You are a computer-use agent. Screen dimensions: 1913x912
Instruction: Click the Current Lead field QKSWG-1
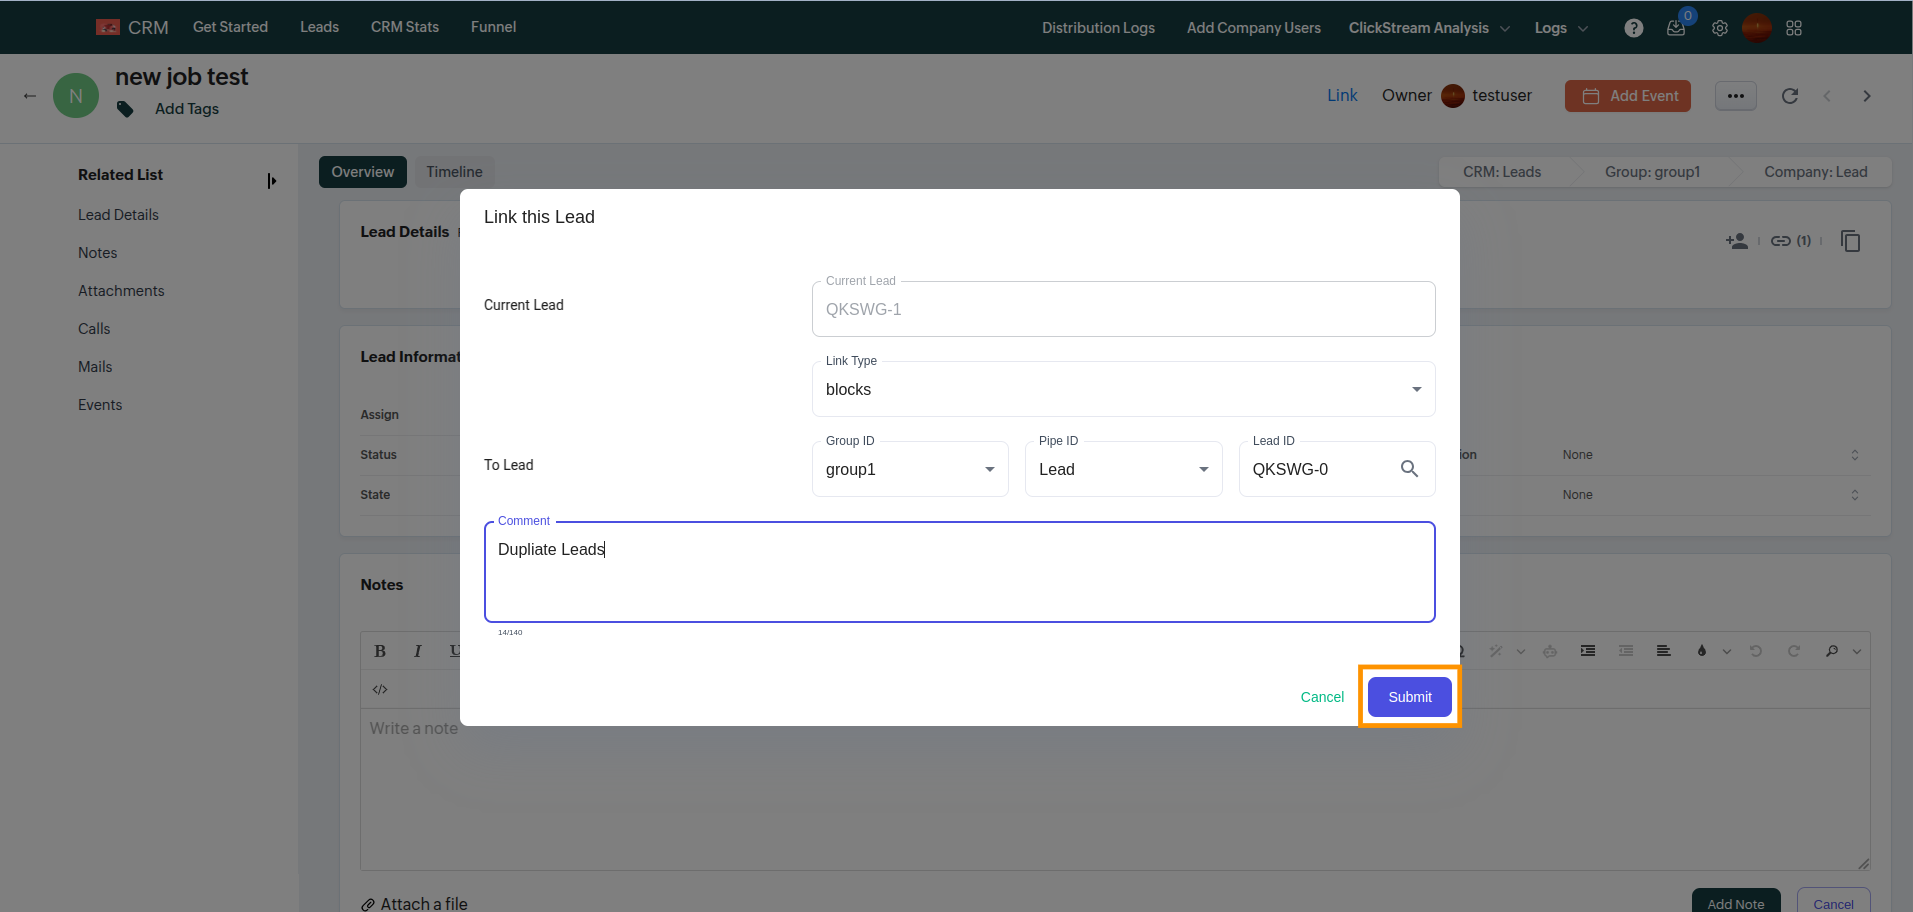(1124, 309)
